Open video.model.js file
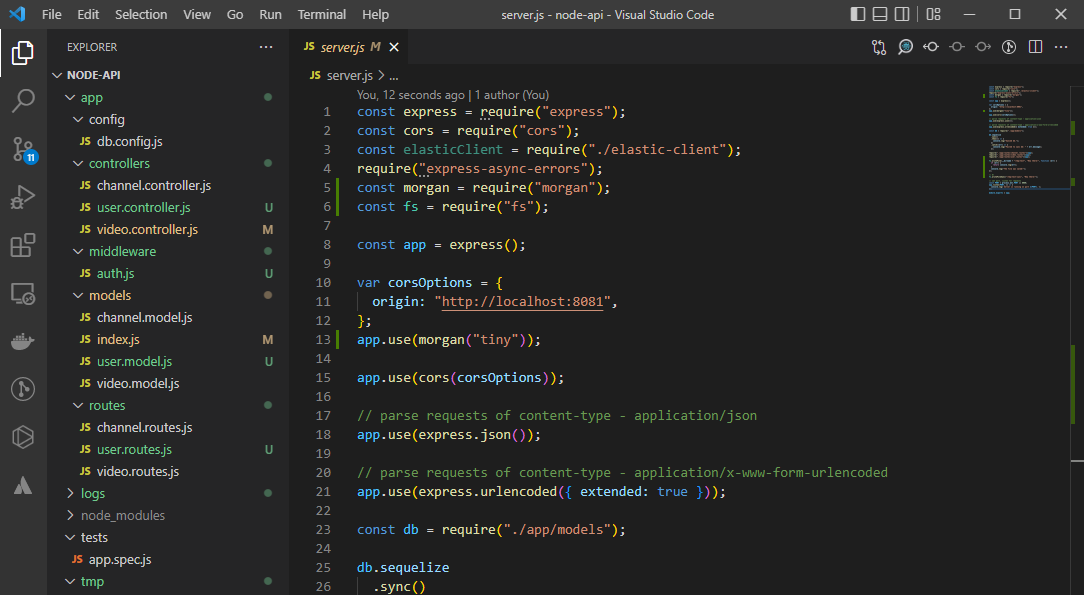1084x595 pixels. 138,384
